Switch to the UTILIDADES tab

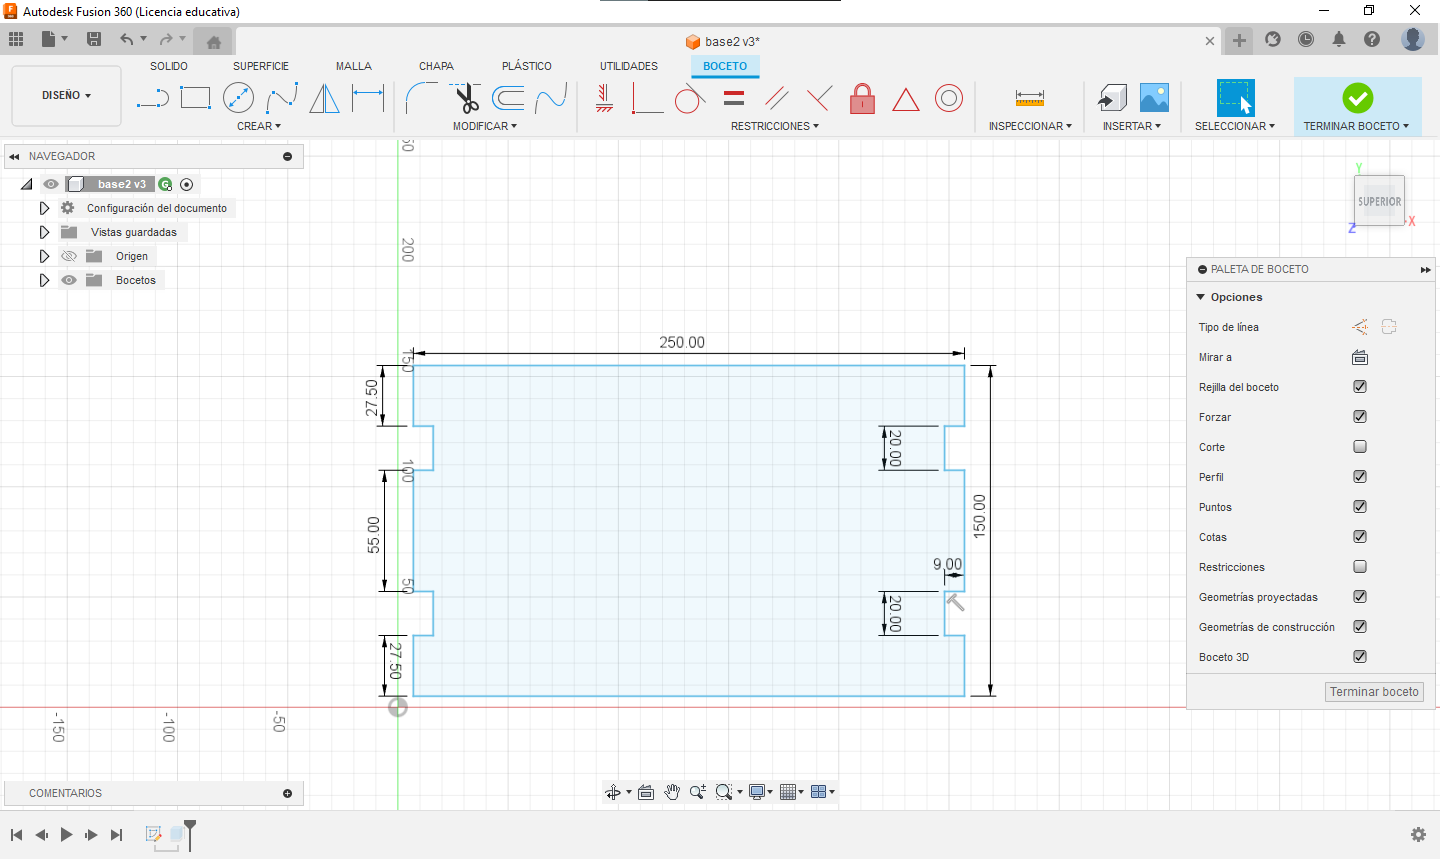click(x=629, y=66)
